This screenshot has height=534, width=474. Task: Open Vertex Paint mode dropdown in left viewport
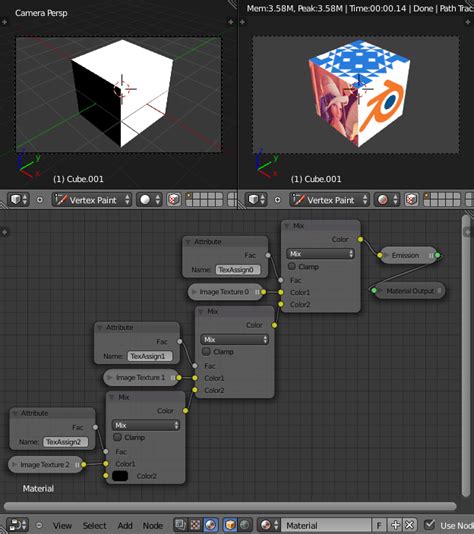[x=92, y=200]
